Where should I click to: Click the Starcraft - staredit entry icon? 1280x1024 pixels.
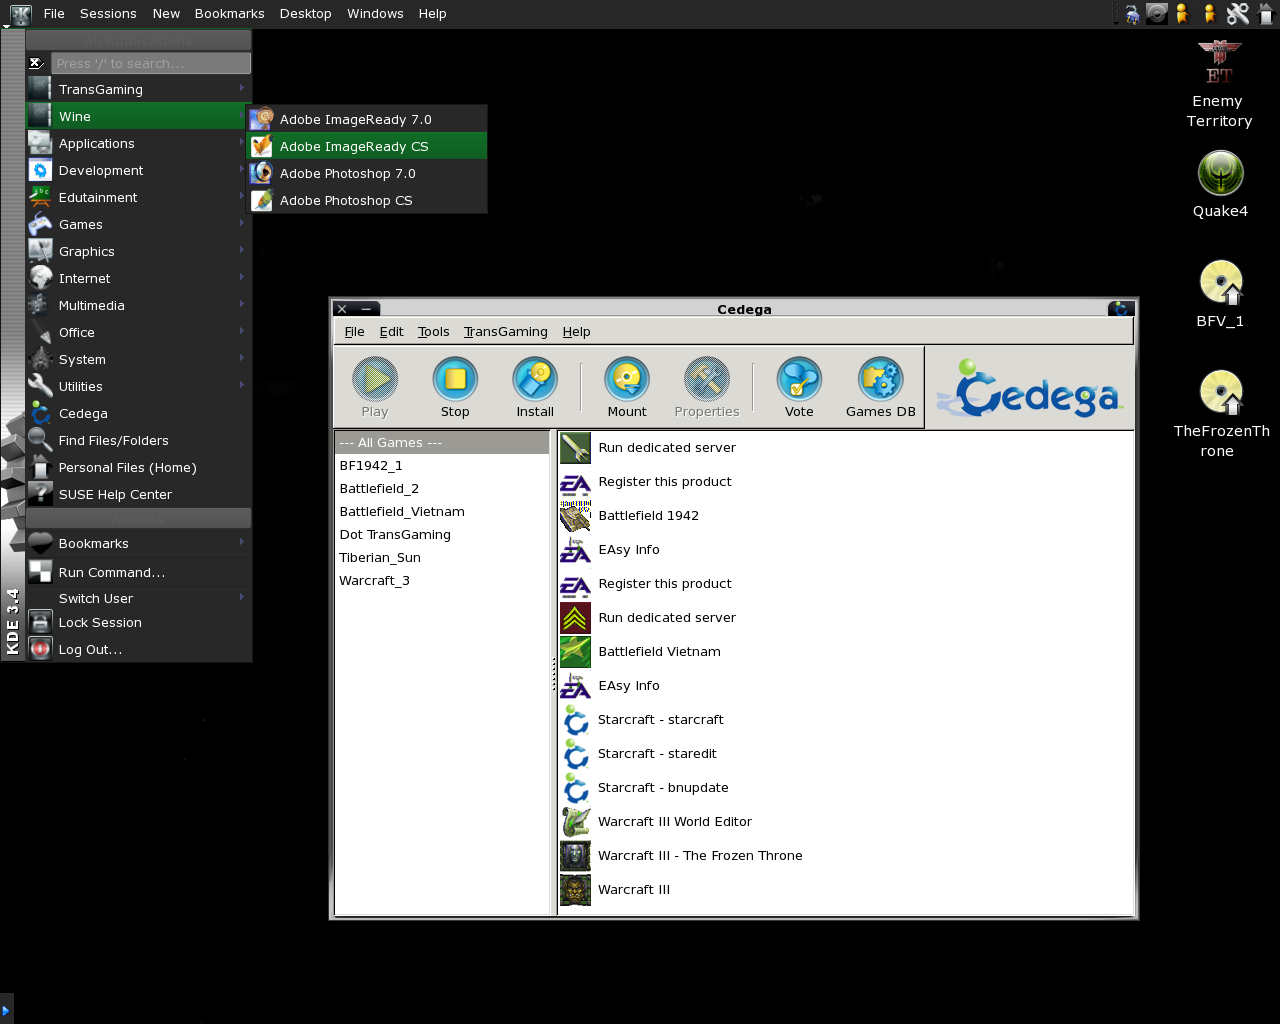(575, 754)
